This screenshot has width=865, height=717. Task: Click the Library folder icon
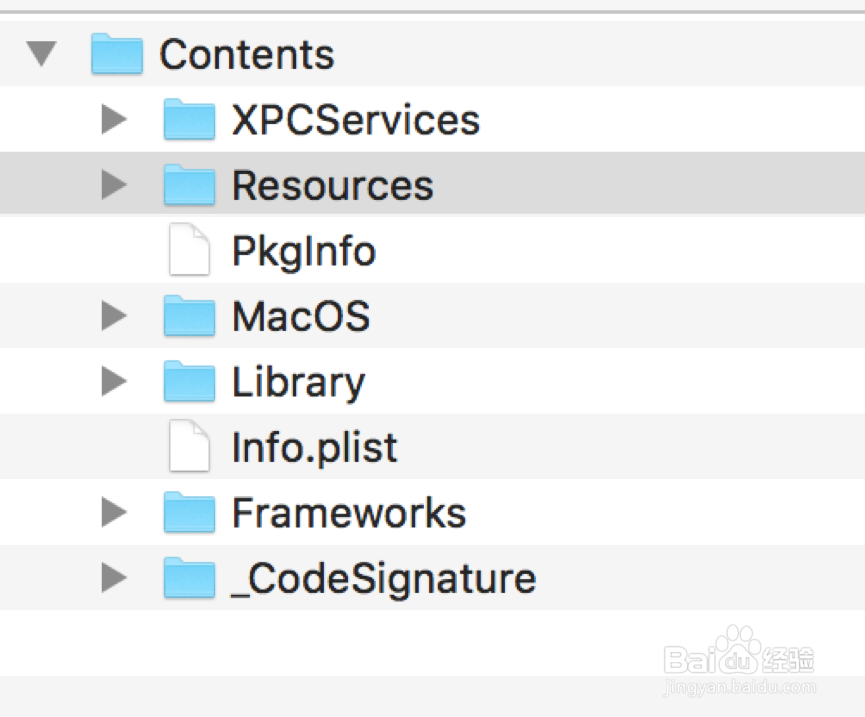(x=189, y=383)
